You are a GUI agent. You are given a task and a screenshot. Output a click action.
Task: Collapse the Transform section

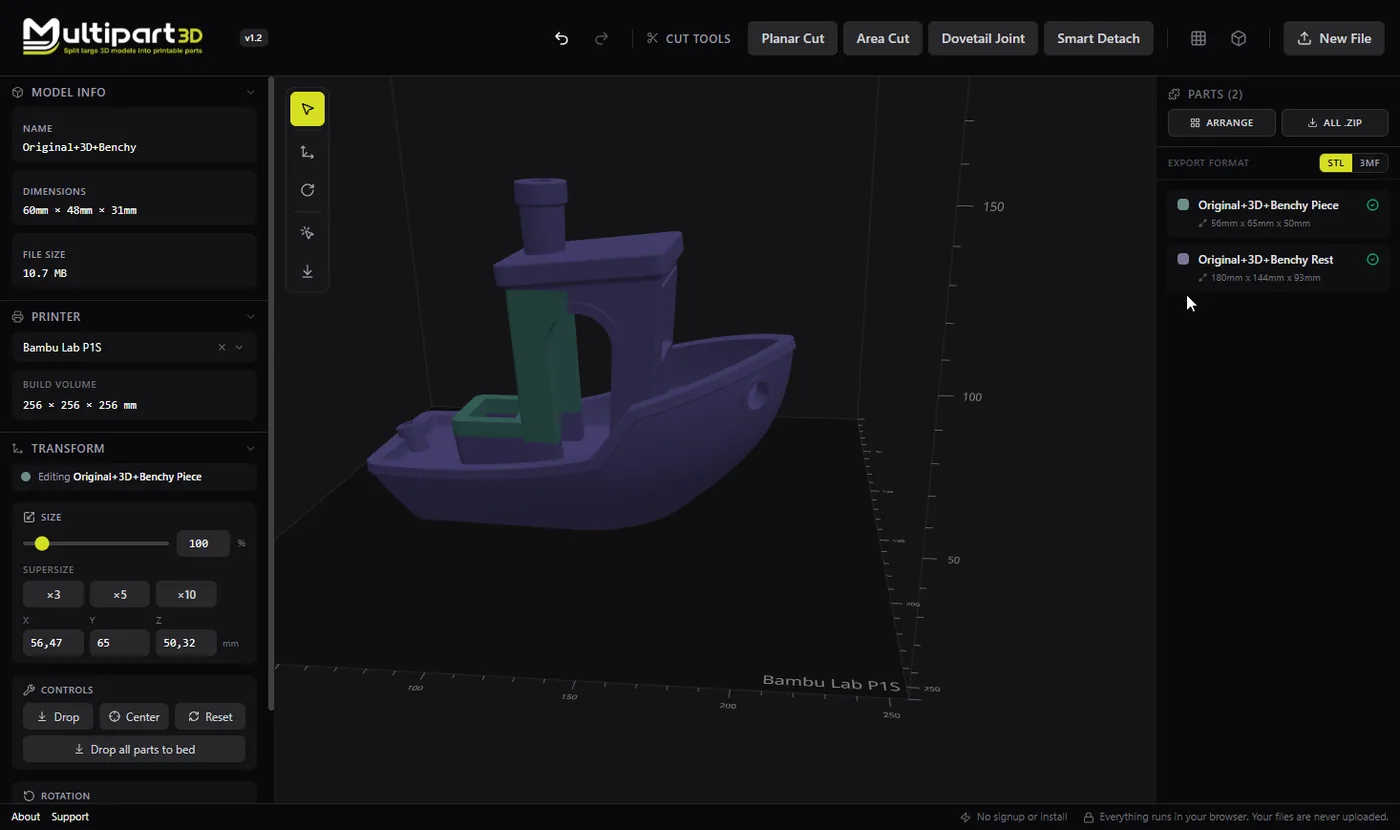pyautogui.click(x=250, y=448)
